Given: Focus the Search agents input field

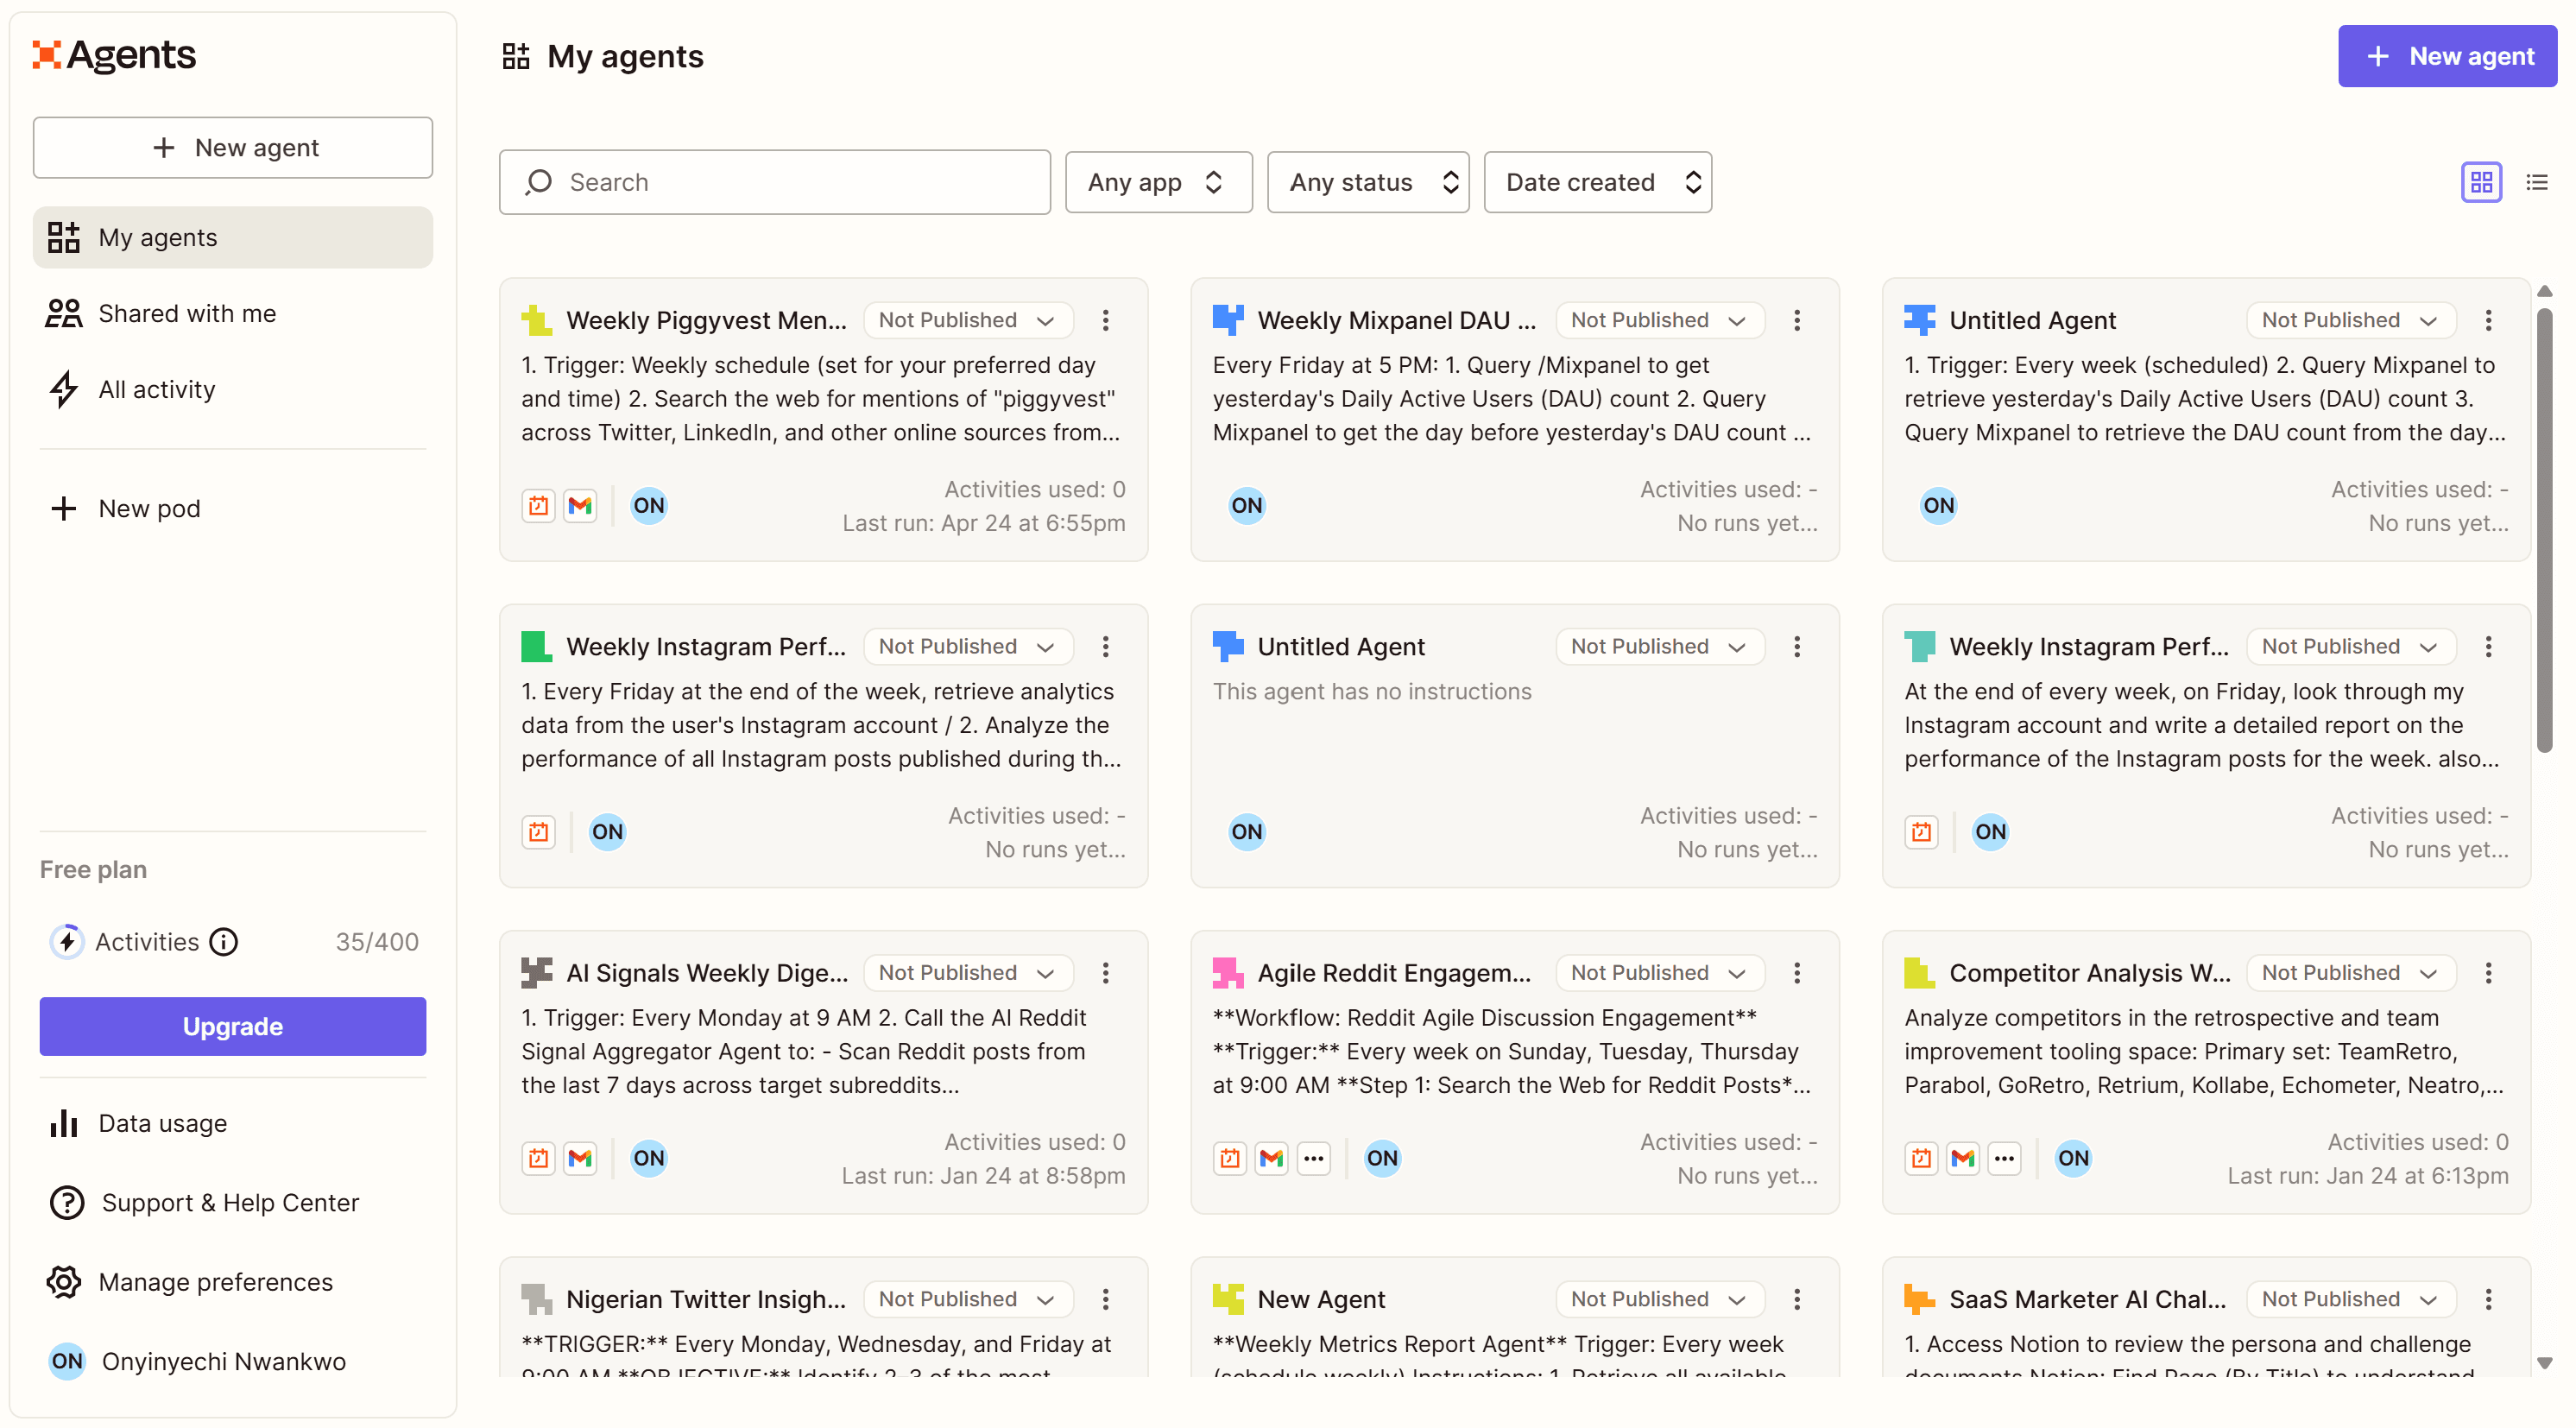Looking at the screenshot, I should (x=774, y=182).
